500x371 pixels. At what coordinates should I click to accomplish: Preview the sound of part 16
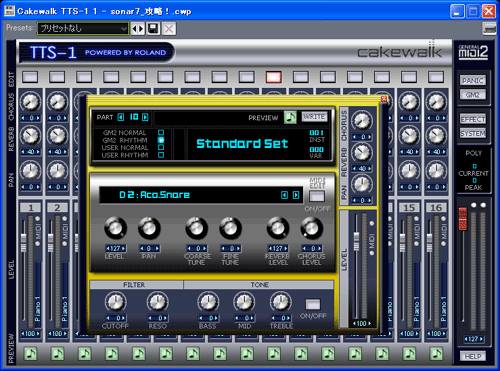point(436,354)
